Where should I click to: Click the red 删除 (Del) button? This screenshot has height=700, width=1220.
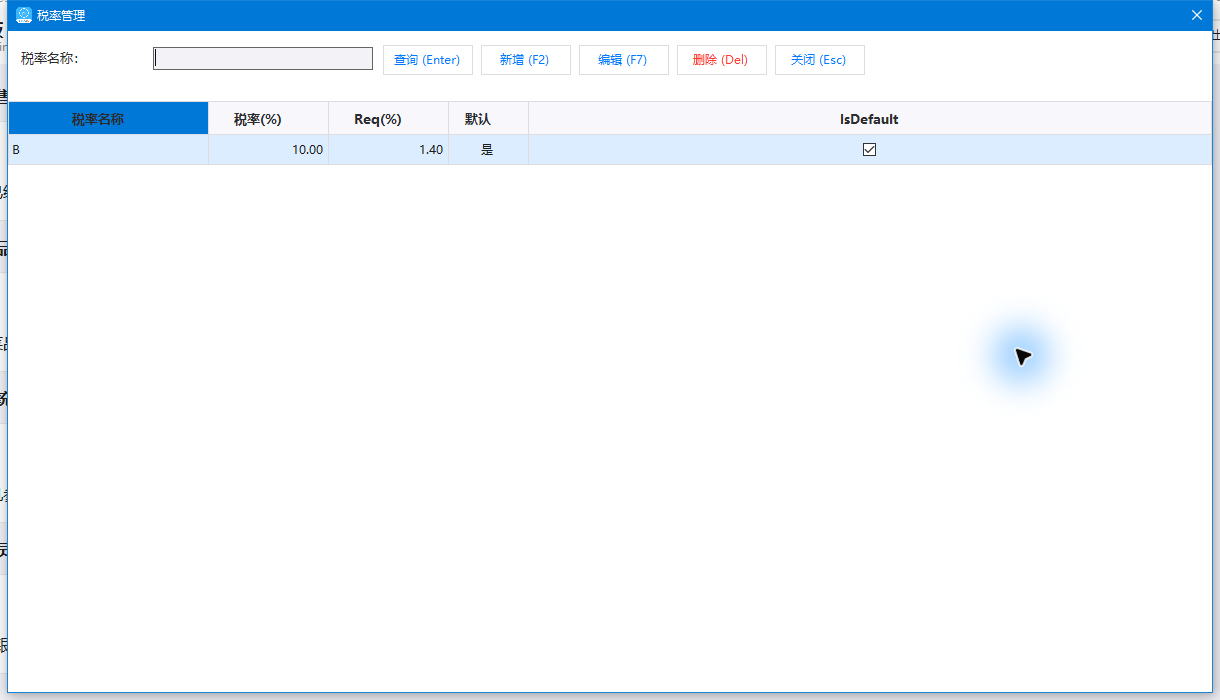pos(721,60)
